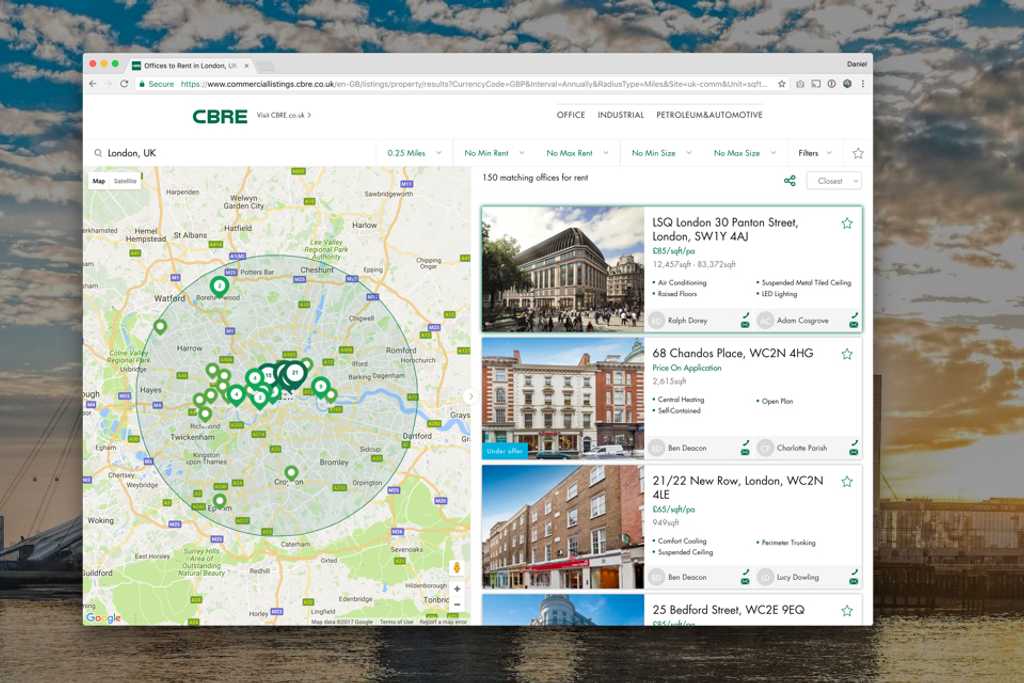This screenshot has width=1024, height=683.
Task: Favorite the 21/22 New Row listing
Action: coord(847,481)
